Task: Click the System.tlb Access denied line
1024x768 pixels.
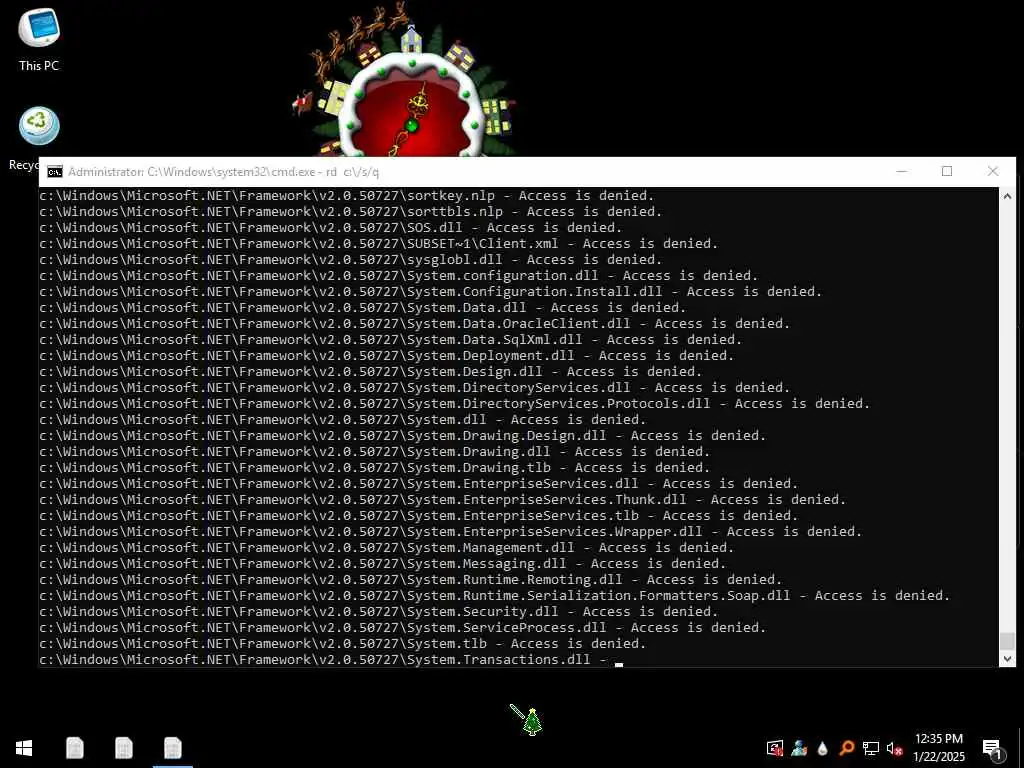Action: click(x=342, y=644)
